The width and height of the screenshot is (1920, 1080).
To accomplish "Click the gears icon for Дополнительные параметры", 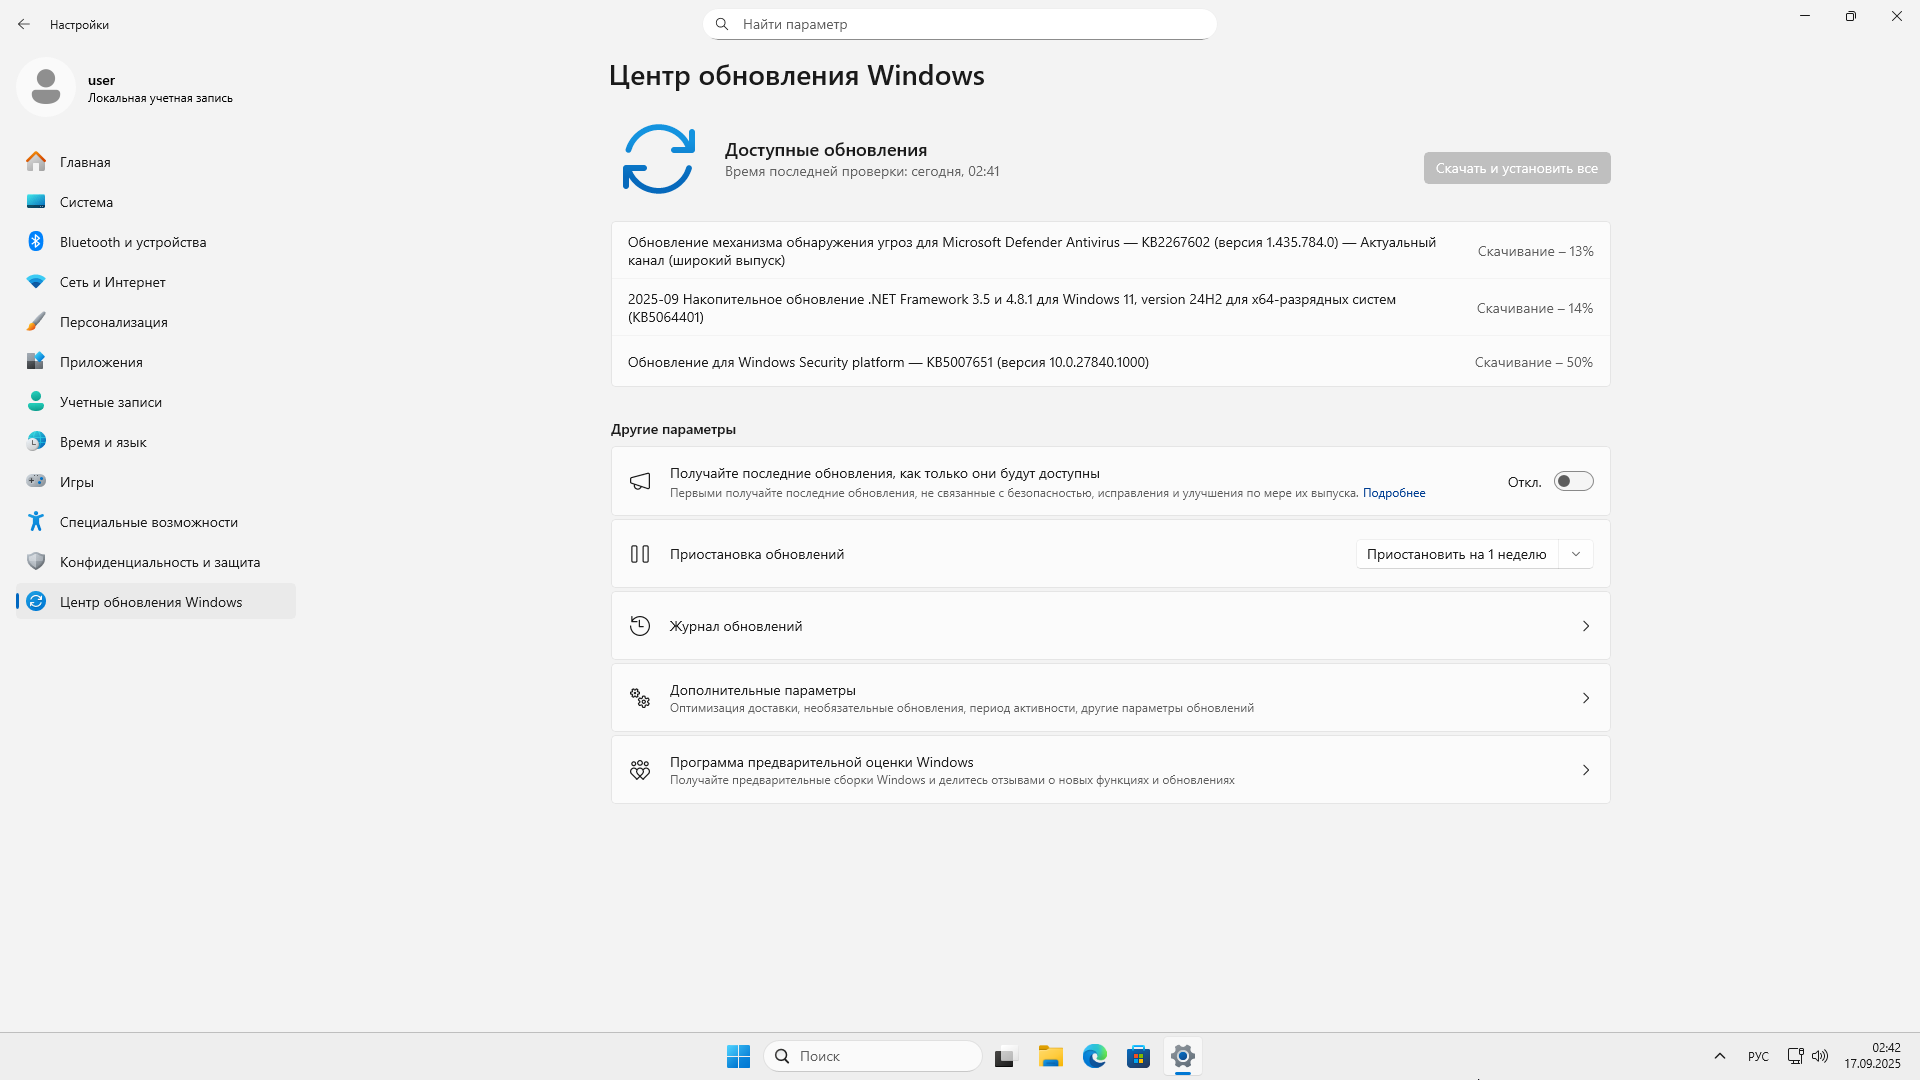I will point(640,698).
